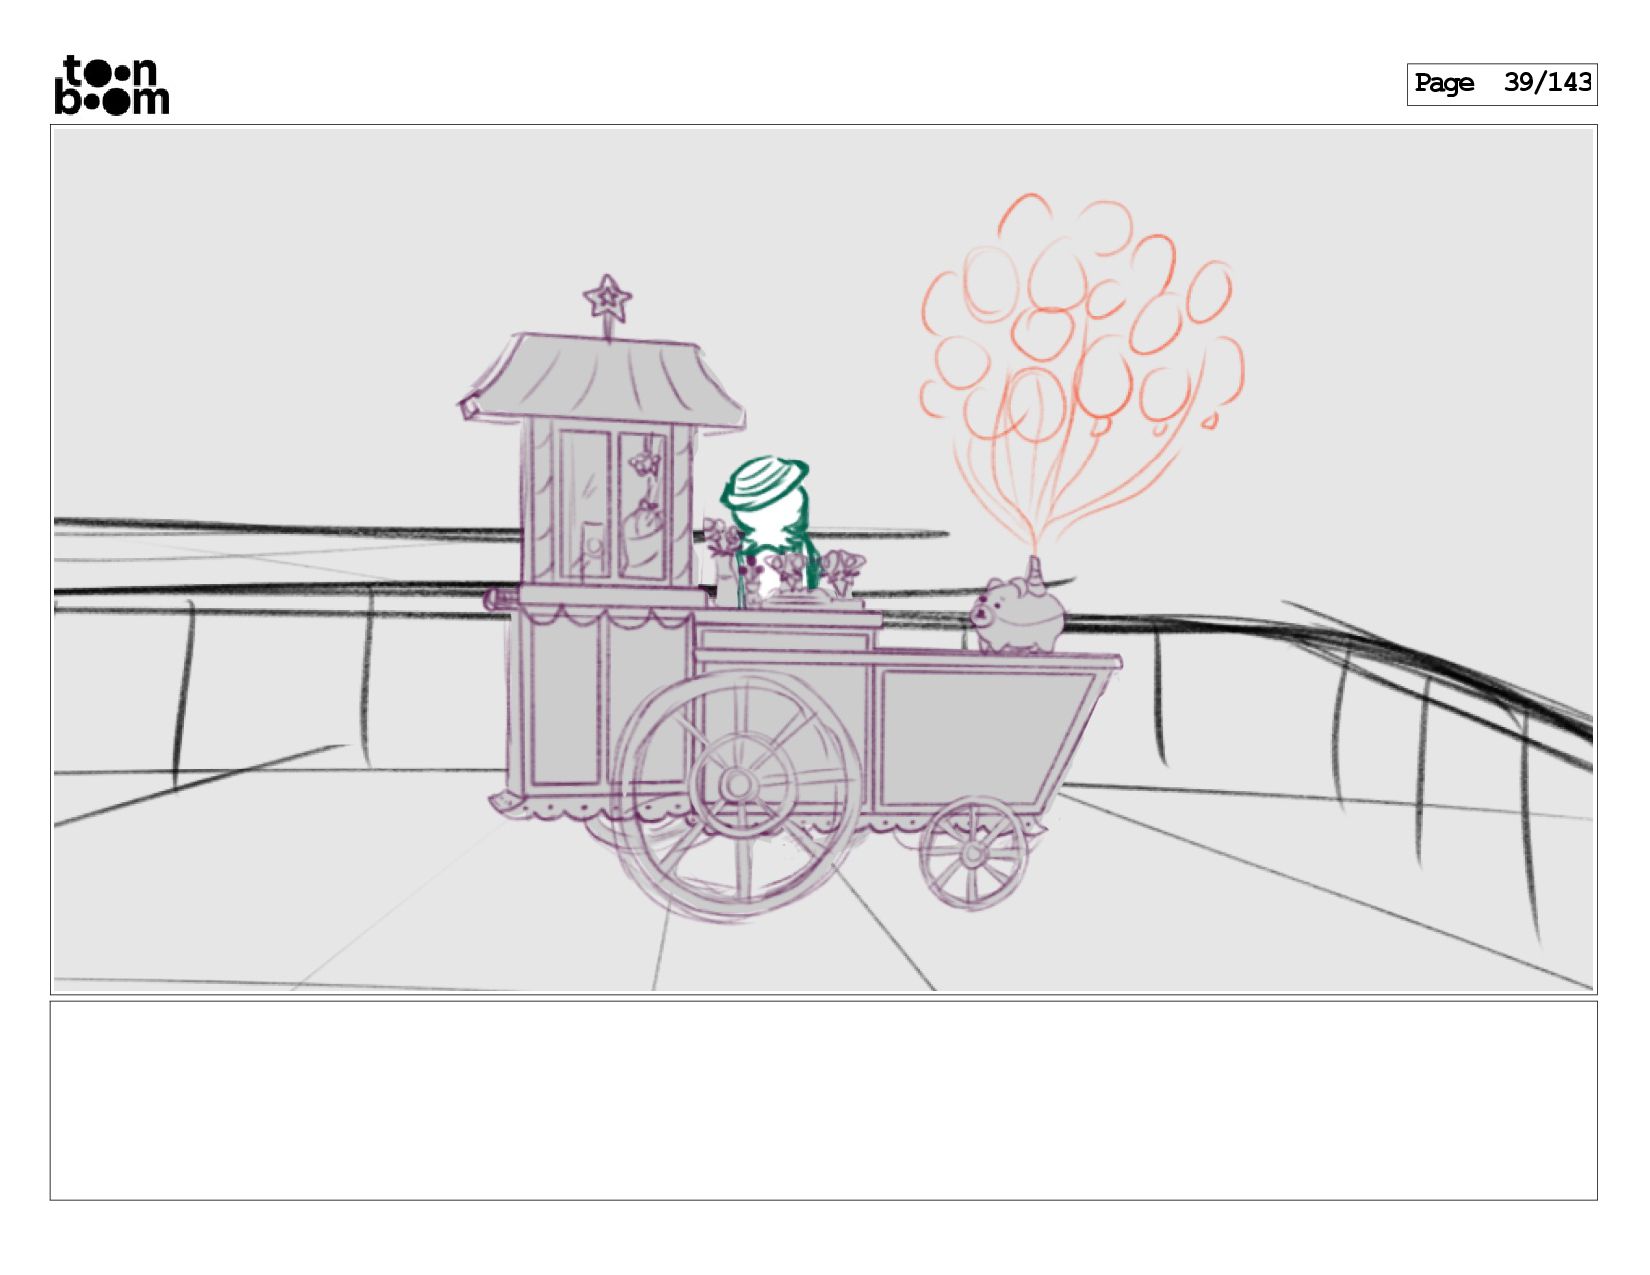Image resolution: width=1650 pixels, height=1275 pixels.
Task: Click the empty caption box below the panel
Action: point(824,1100)
